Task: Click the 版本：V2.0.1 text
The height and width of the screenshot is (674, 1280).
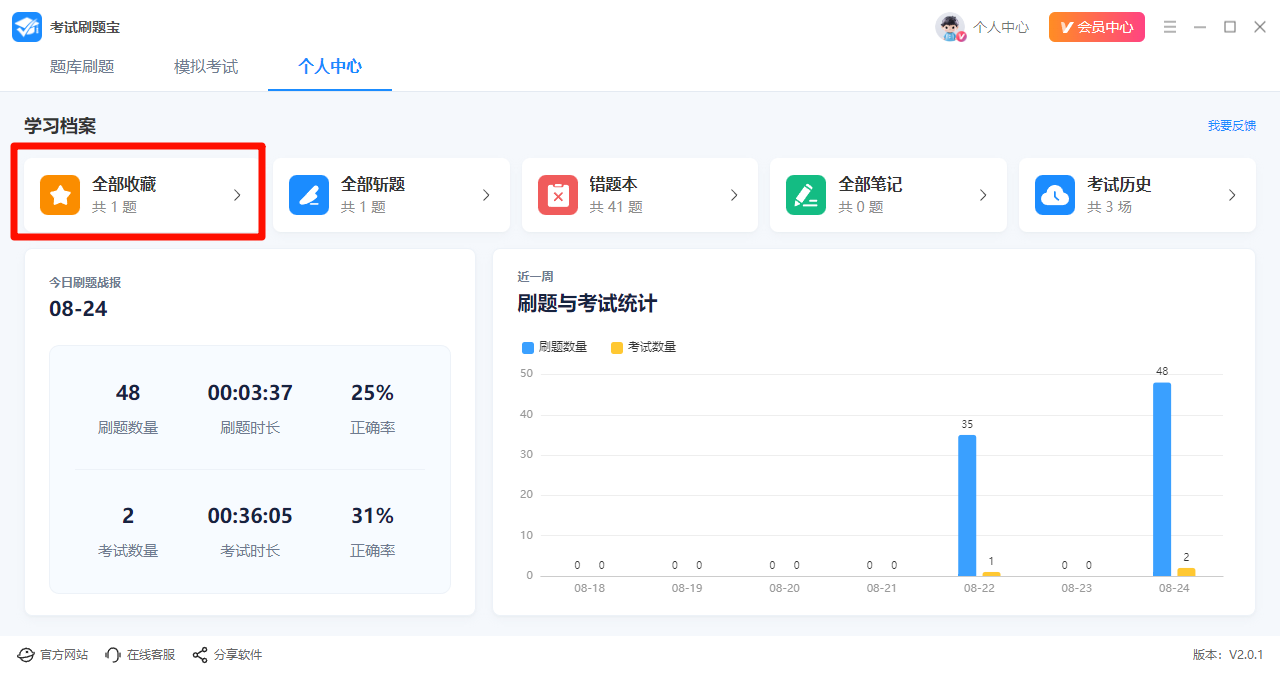Action: click(x=1228, y=655)
